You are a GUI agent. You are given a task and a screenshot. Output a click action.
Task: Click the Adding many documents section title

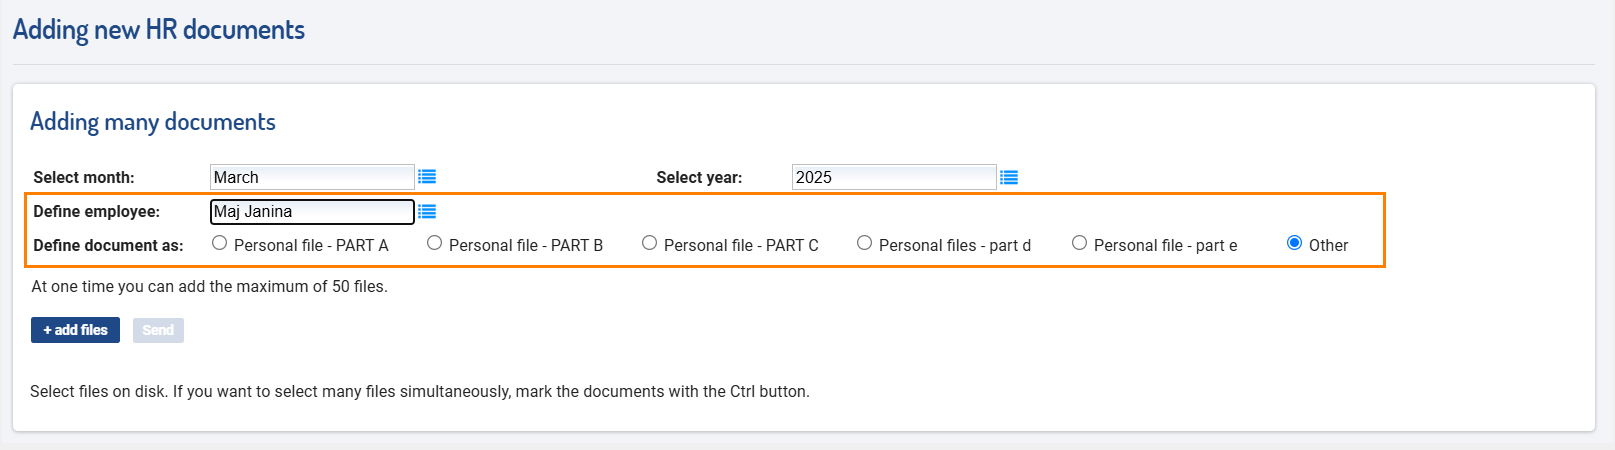coord(153,122)
